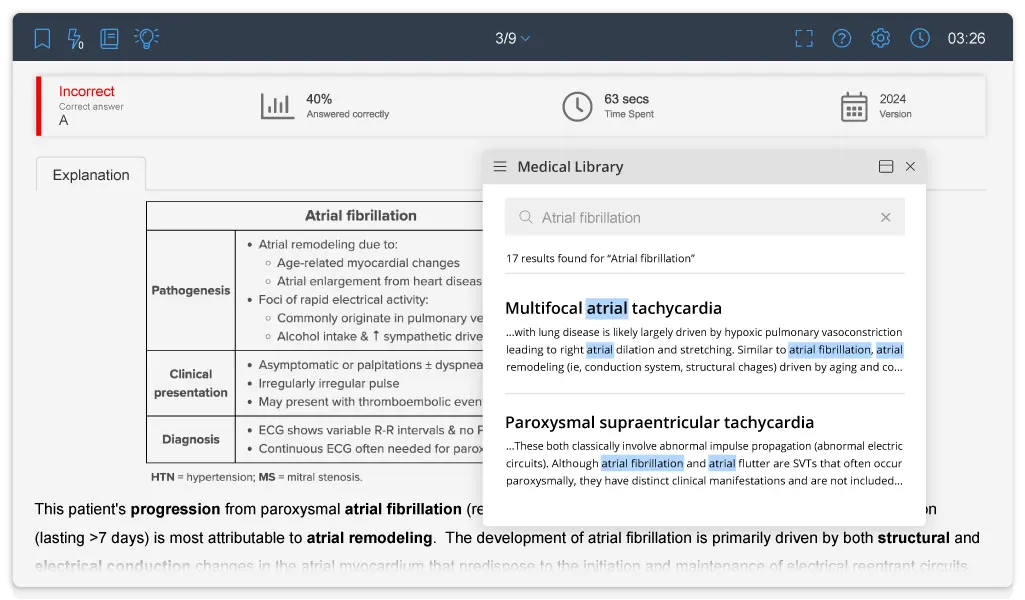1025x600 pixels.
Task: Click the search magnifier icon
Action: pos(526,217)
